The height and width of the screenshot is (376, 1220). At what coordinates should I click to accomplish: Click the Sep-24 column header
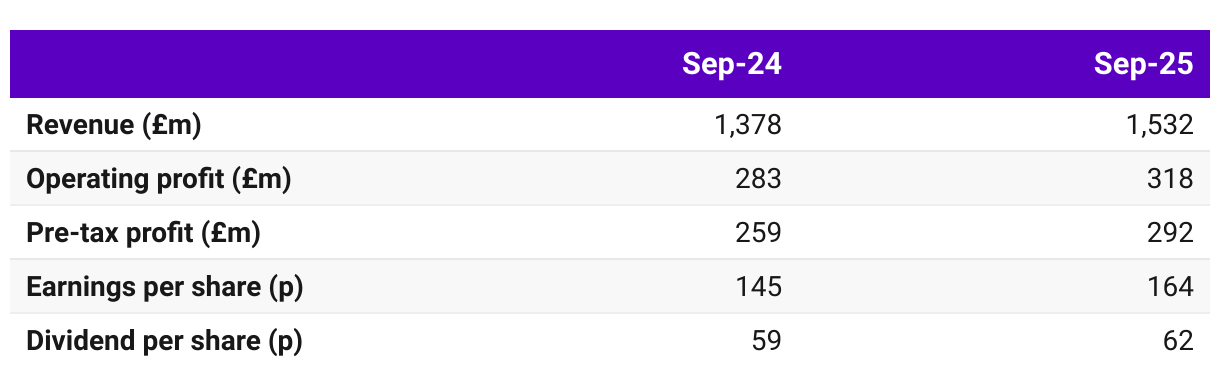pos(731,64)
